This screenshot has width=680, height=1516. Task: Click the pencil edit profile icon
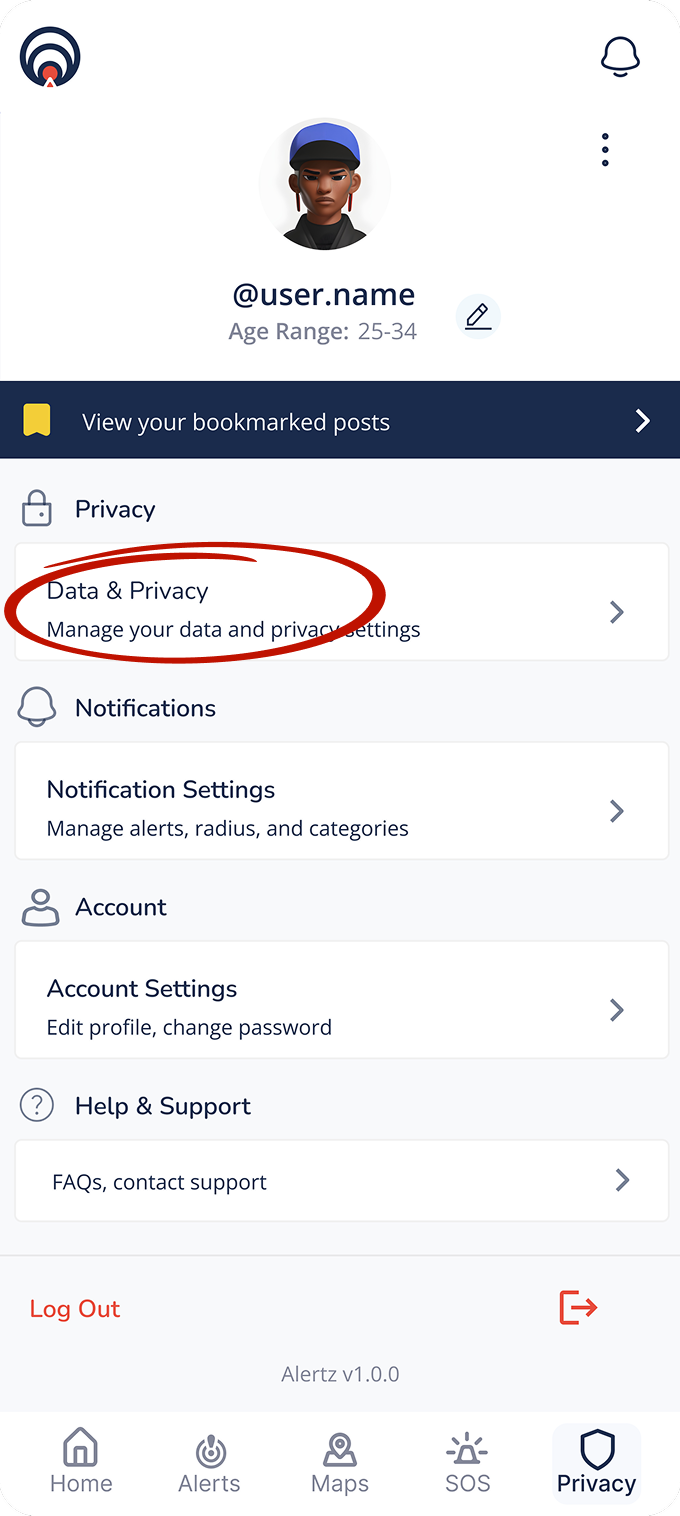click(x=478, y=317)
